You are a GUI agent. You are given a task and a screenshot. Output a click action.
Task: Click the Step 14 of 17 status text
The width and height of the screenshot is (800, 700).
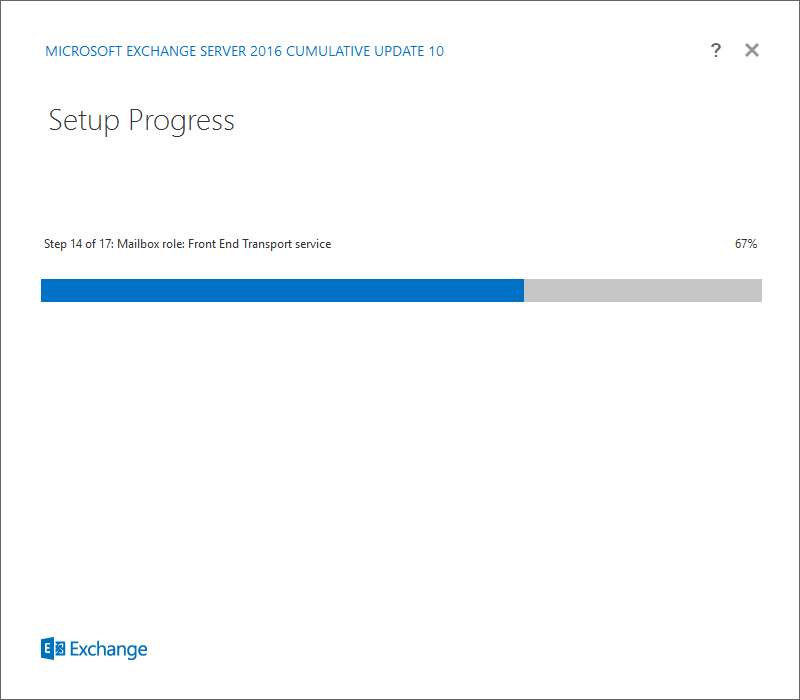coord(78,244)
